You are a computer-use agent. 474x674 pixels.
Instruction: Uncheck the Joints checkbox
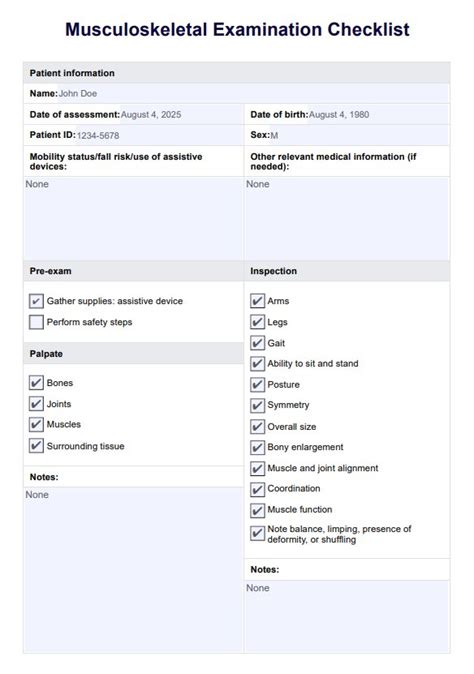(x=36, y=404)
